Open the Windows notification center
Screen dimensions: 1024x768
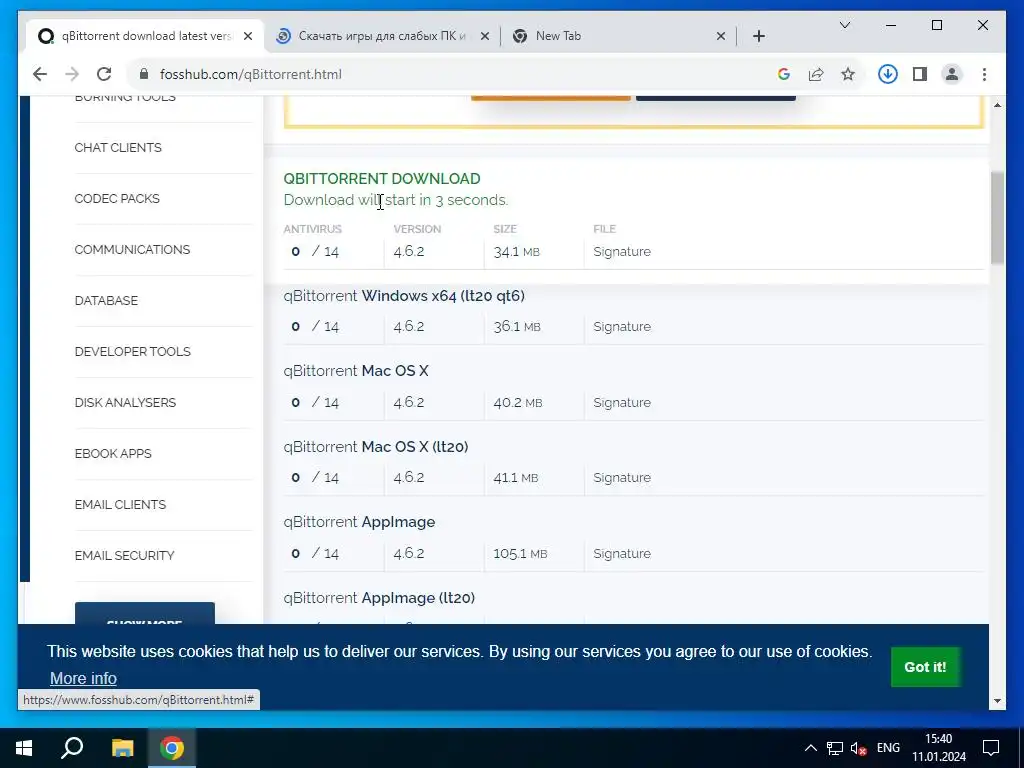pyautogui.click(x=991, y=748)
